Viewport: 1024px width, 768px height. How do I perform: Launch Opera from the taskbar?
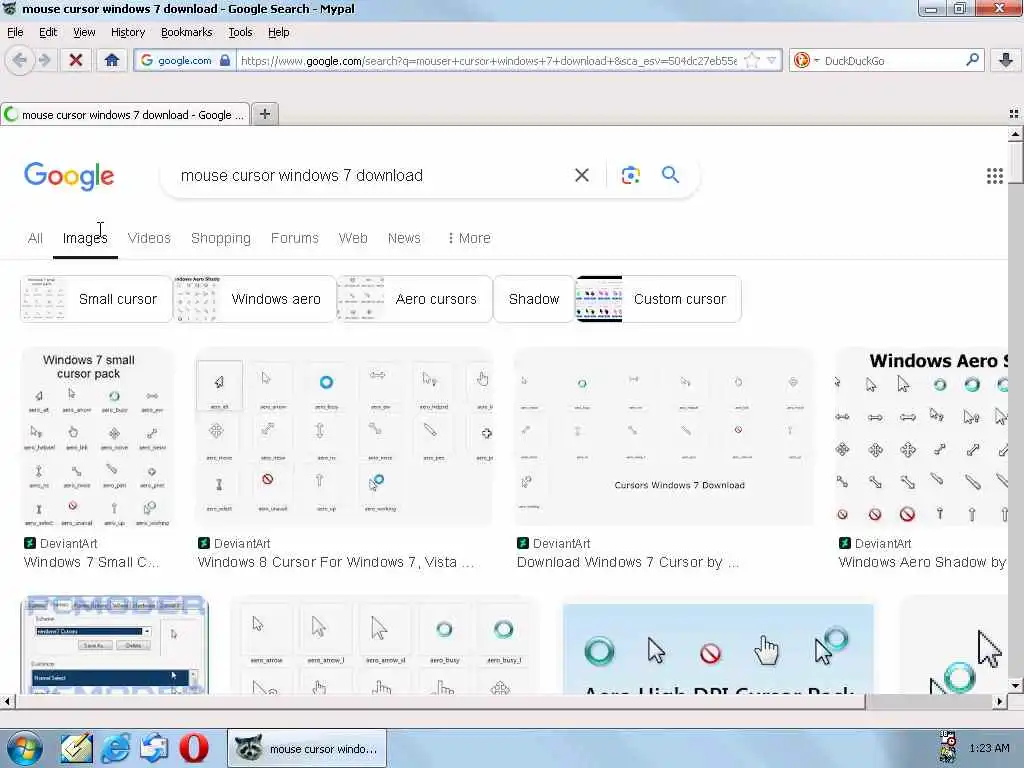tap(194, 748)
